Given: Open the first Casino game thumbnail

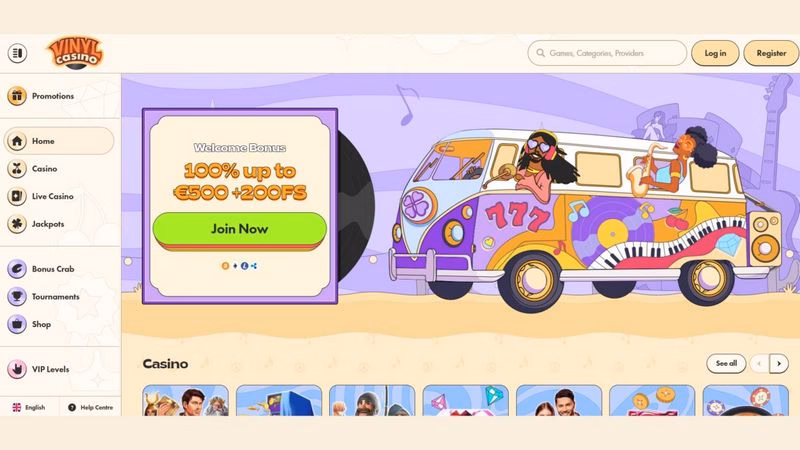Looking at the screenshot, I should click(x=186, y=401).
